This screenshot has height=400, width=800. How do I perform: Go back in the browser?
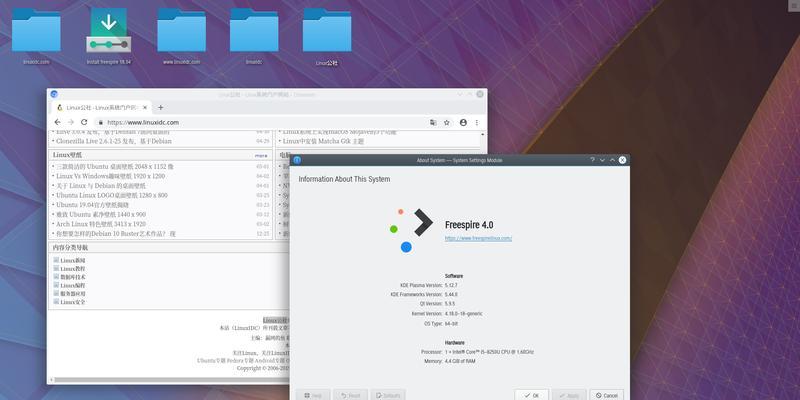tap(57, 122)
